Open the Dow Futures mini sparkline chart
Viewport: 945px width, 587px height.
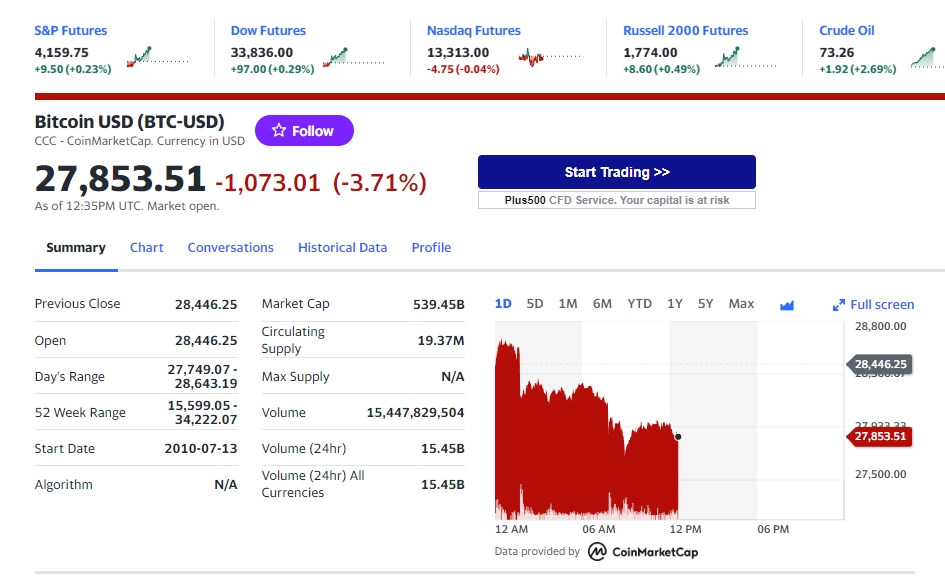[354, 57]
